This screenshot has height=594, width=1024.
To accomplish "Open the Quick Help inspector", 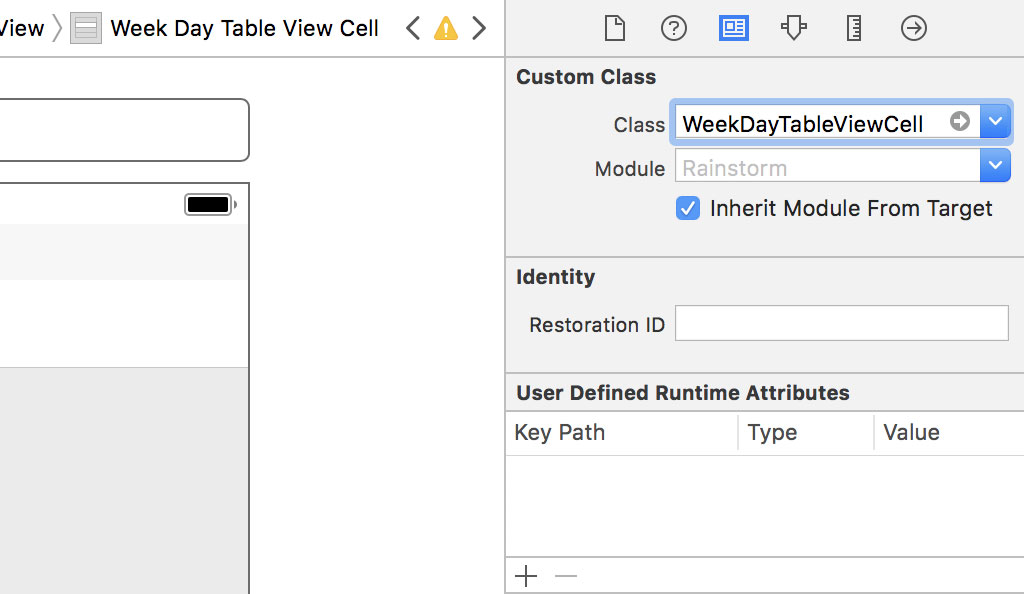I will [673, 28].
